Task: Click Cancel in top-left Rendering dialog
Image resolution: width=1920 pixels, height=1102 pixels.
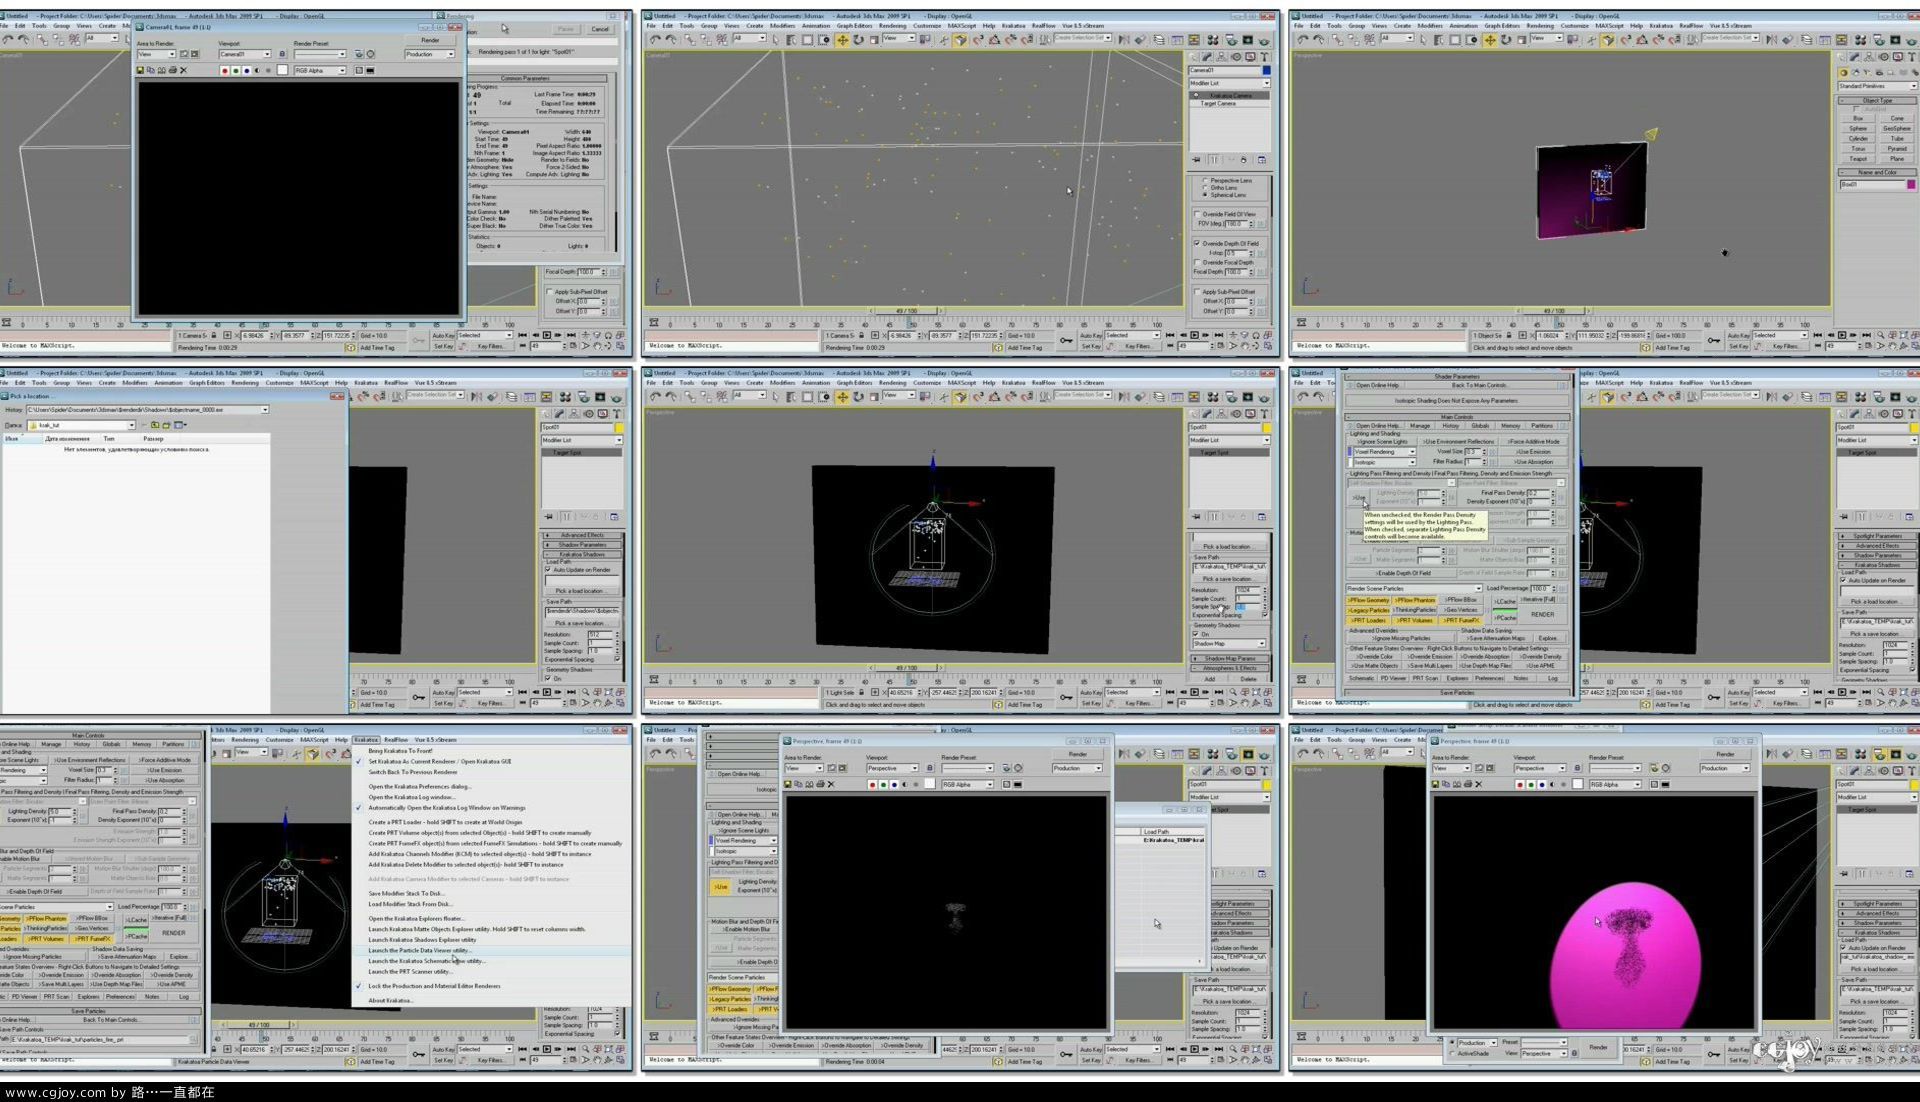Action: coord(600,29)
